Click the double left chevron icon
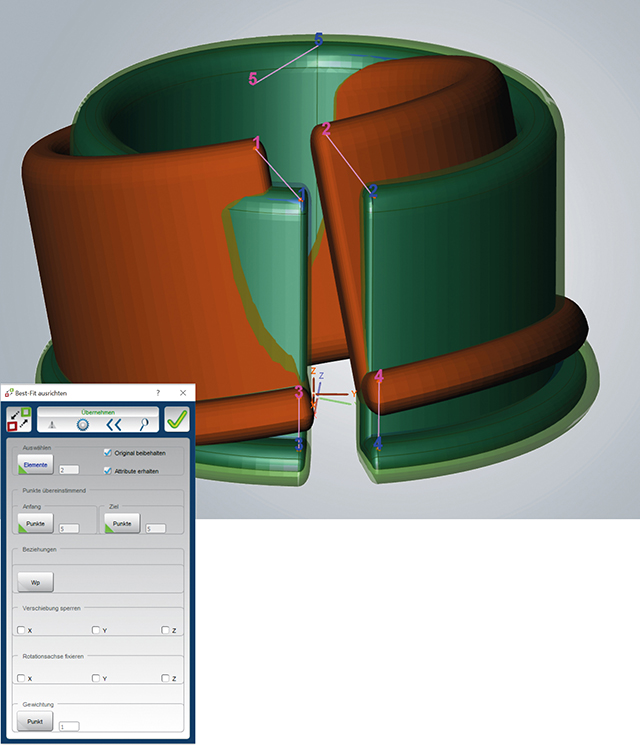The height and width of the screenshot is (746, 640). 114,424
